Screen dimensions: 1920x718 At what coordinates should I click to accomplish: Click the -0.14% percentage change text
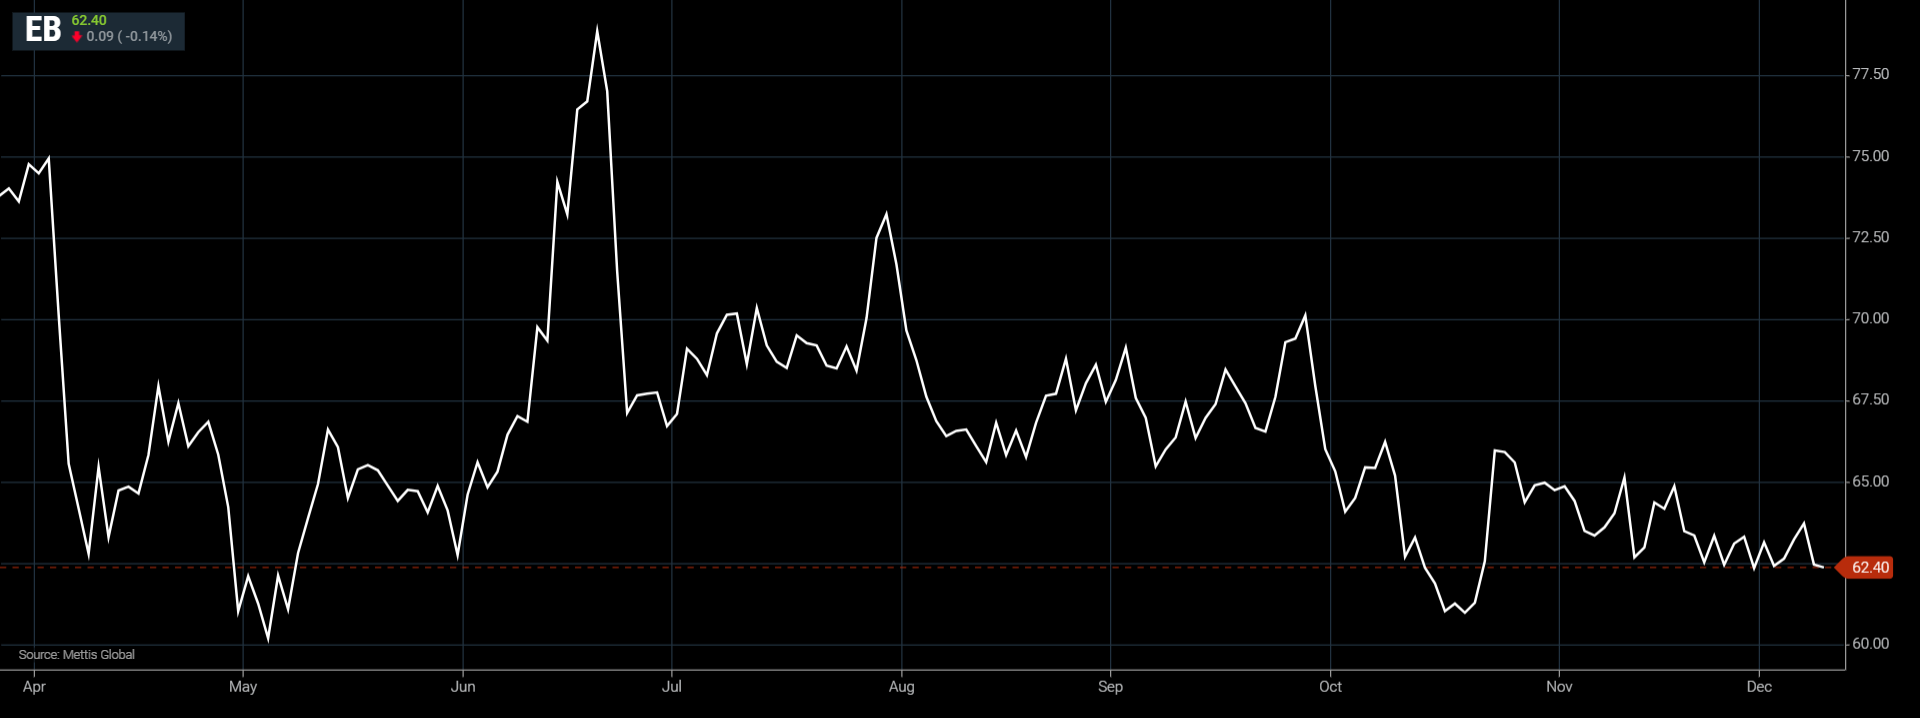(x=146, y=37)
